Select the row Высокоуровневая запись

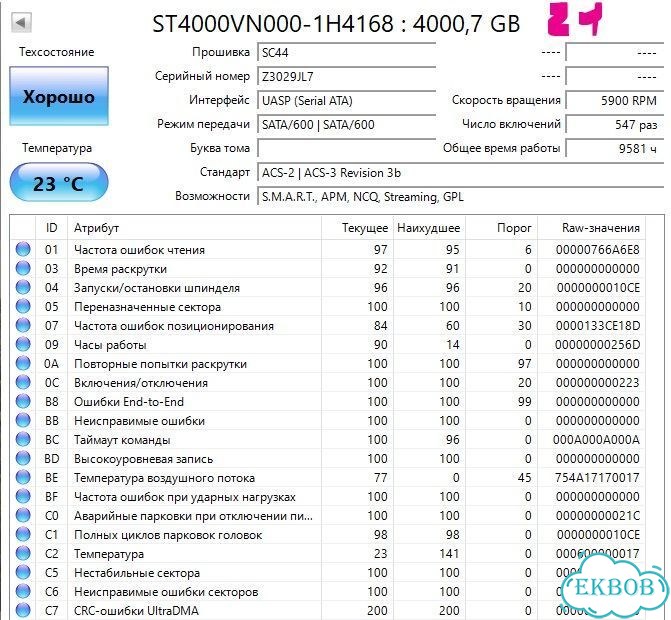click(328, 458)
